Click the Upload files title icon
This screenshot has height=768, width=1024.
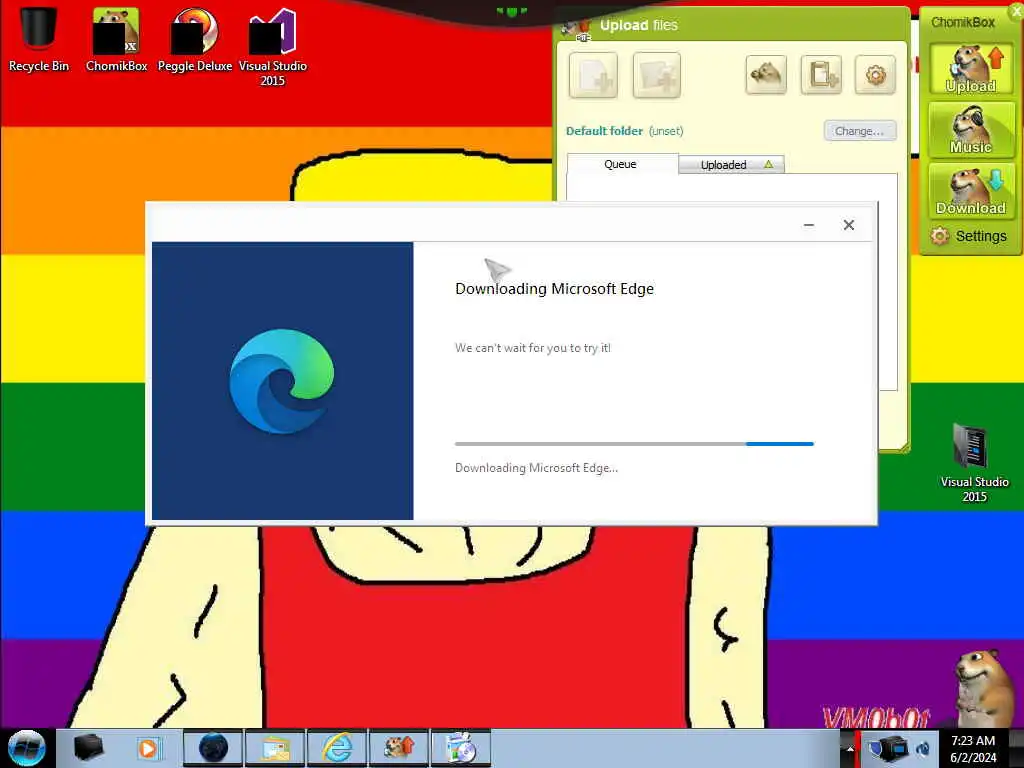tap(577, 29)
